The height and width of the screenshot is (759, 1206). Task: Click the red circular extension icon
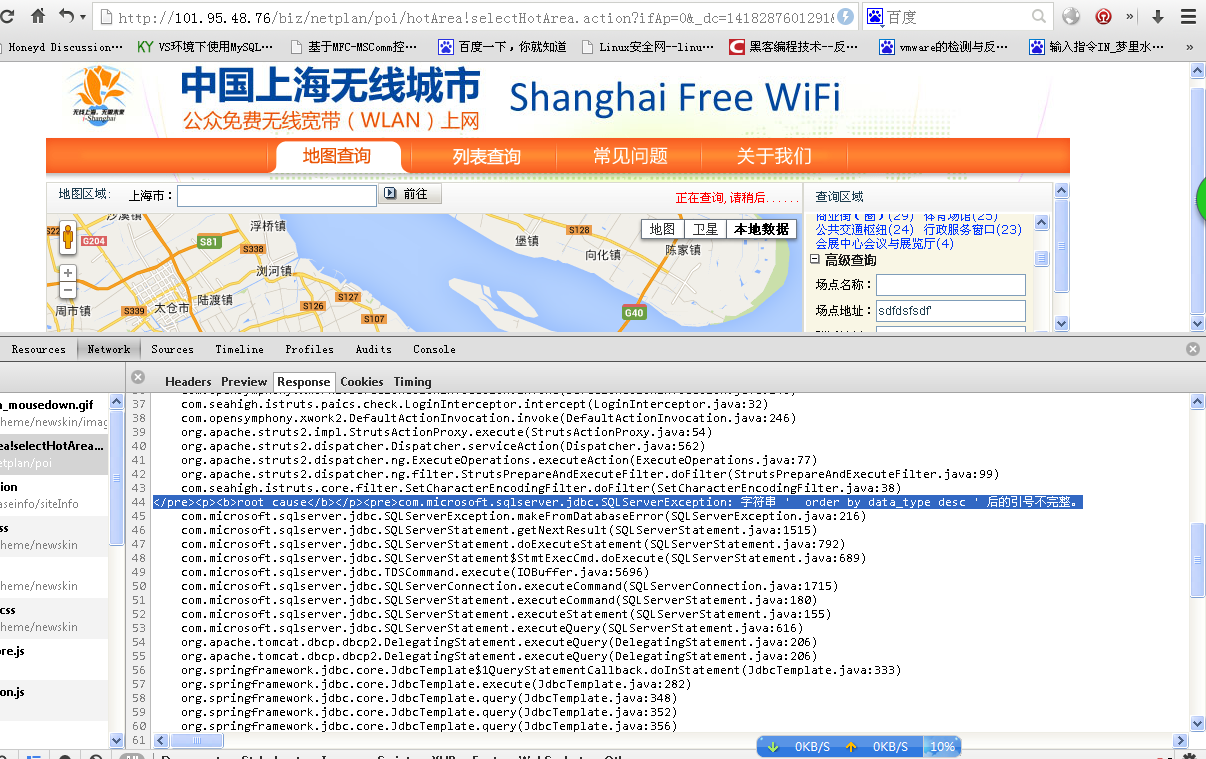pos(1103,17)
